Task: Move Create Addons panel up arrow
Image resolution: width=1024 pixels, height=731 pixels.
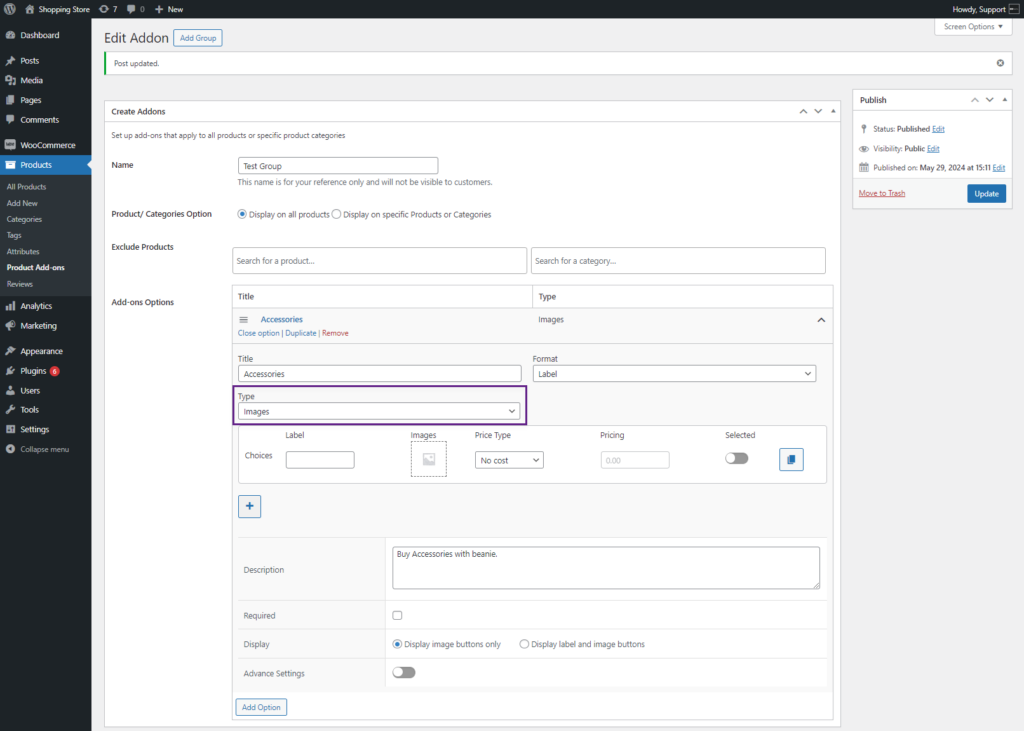Action: [x=803, y=112]
